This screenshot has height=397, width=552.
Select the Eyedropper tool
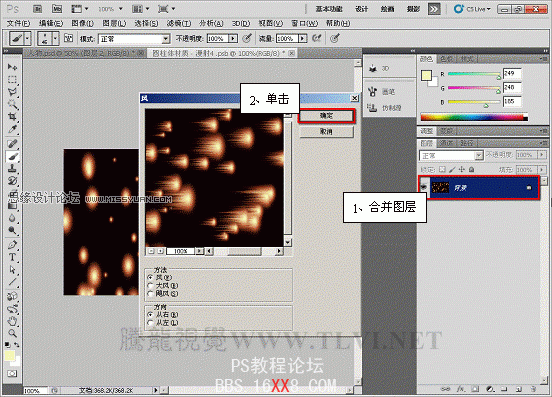point(12,129)
